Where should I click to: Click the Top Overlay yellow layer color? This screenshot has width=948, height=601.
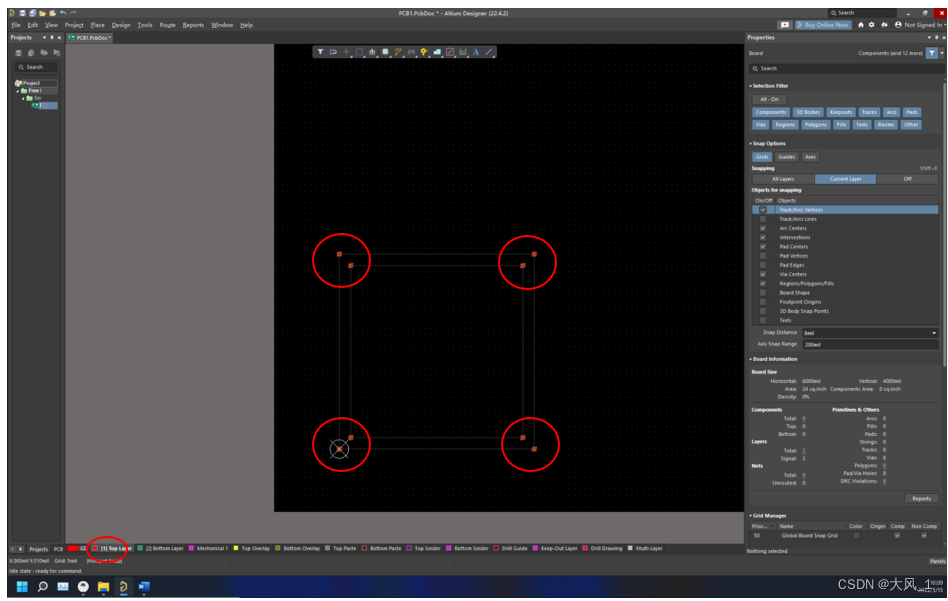(x=236, y=548)
